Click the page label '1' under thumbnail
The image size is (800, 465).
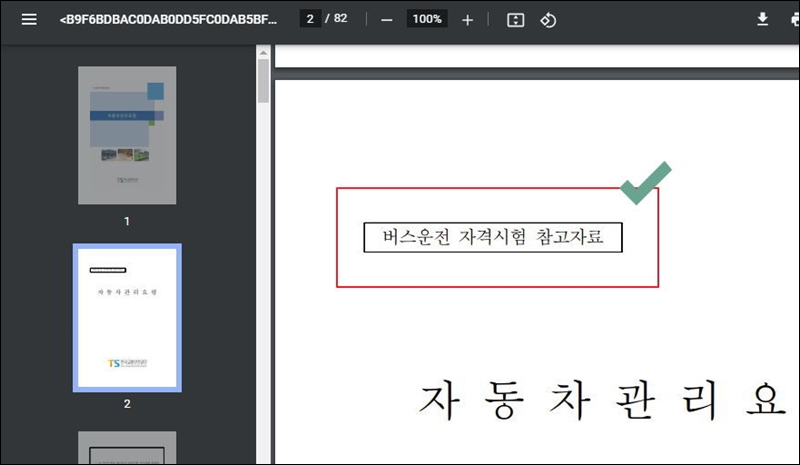[x=127, y=221]
